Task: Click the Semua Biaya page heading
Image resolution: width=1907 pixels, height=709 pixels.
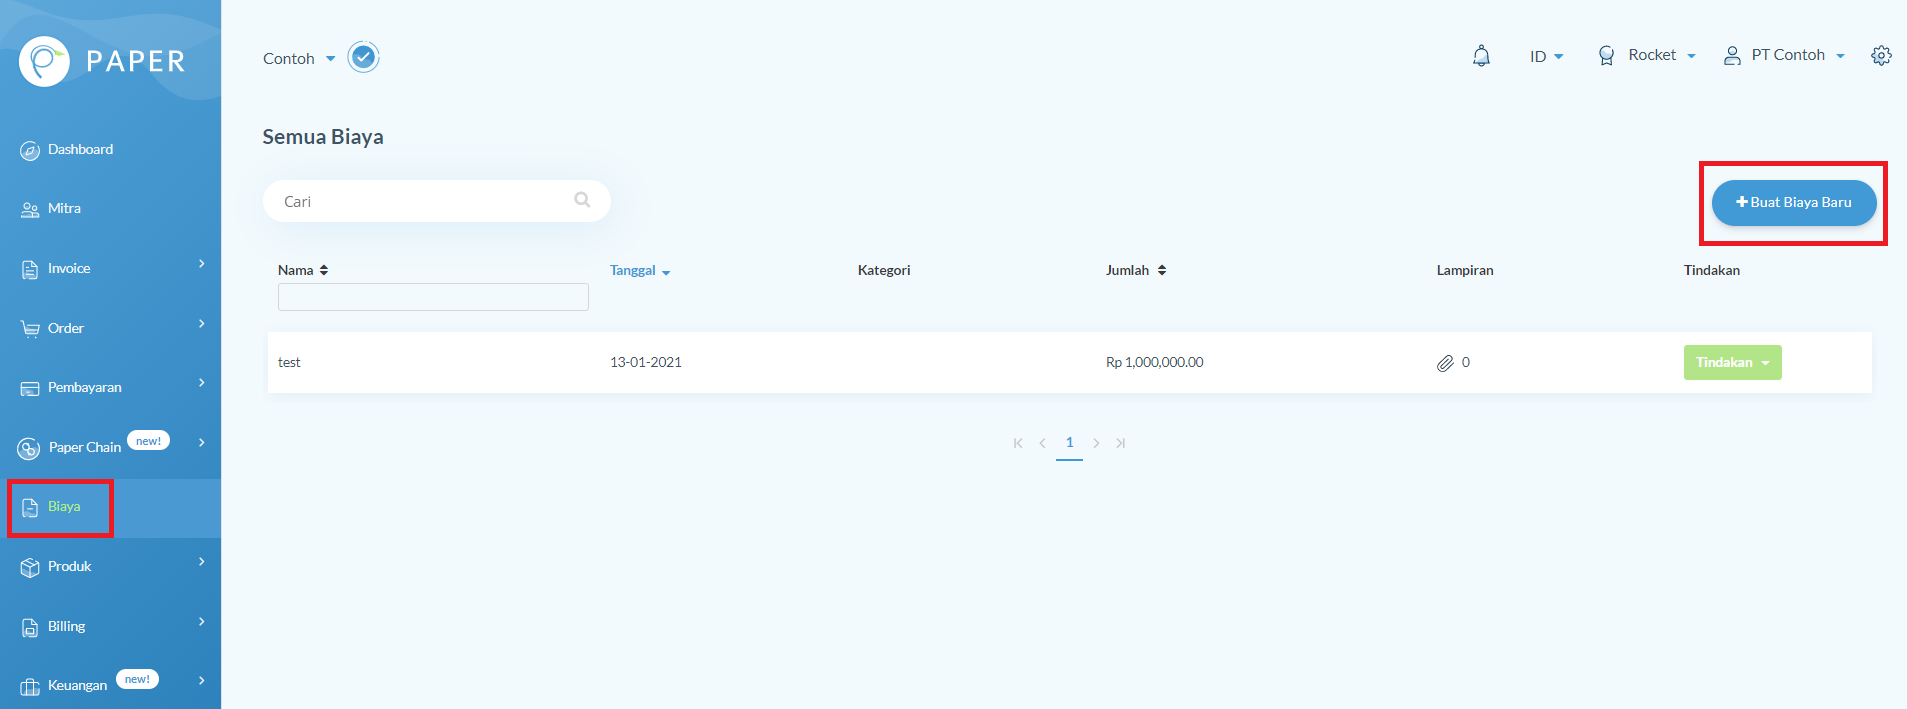Action: pyautogui.click(x=323, y=137)
